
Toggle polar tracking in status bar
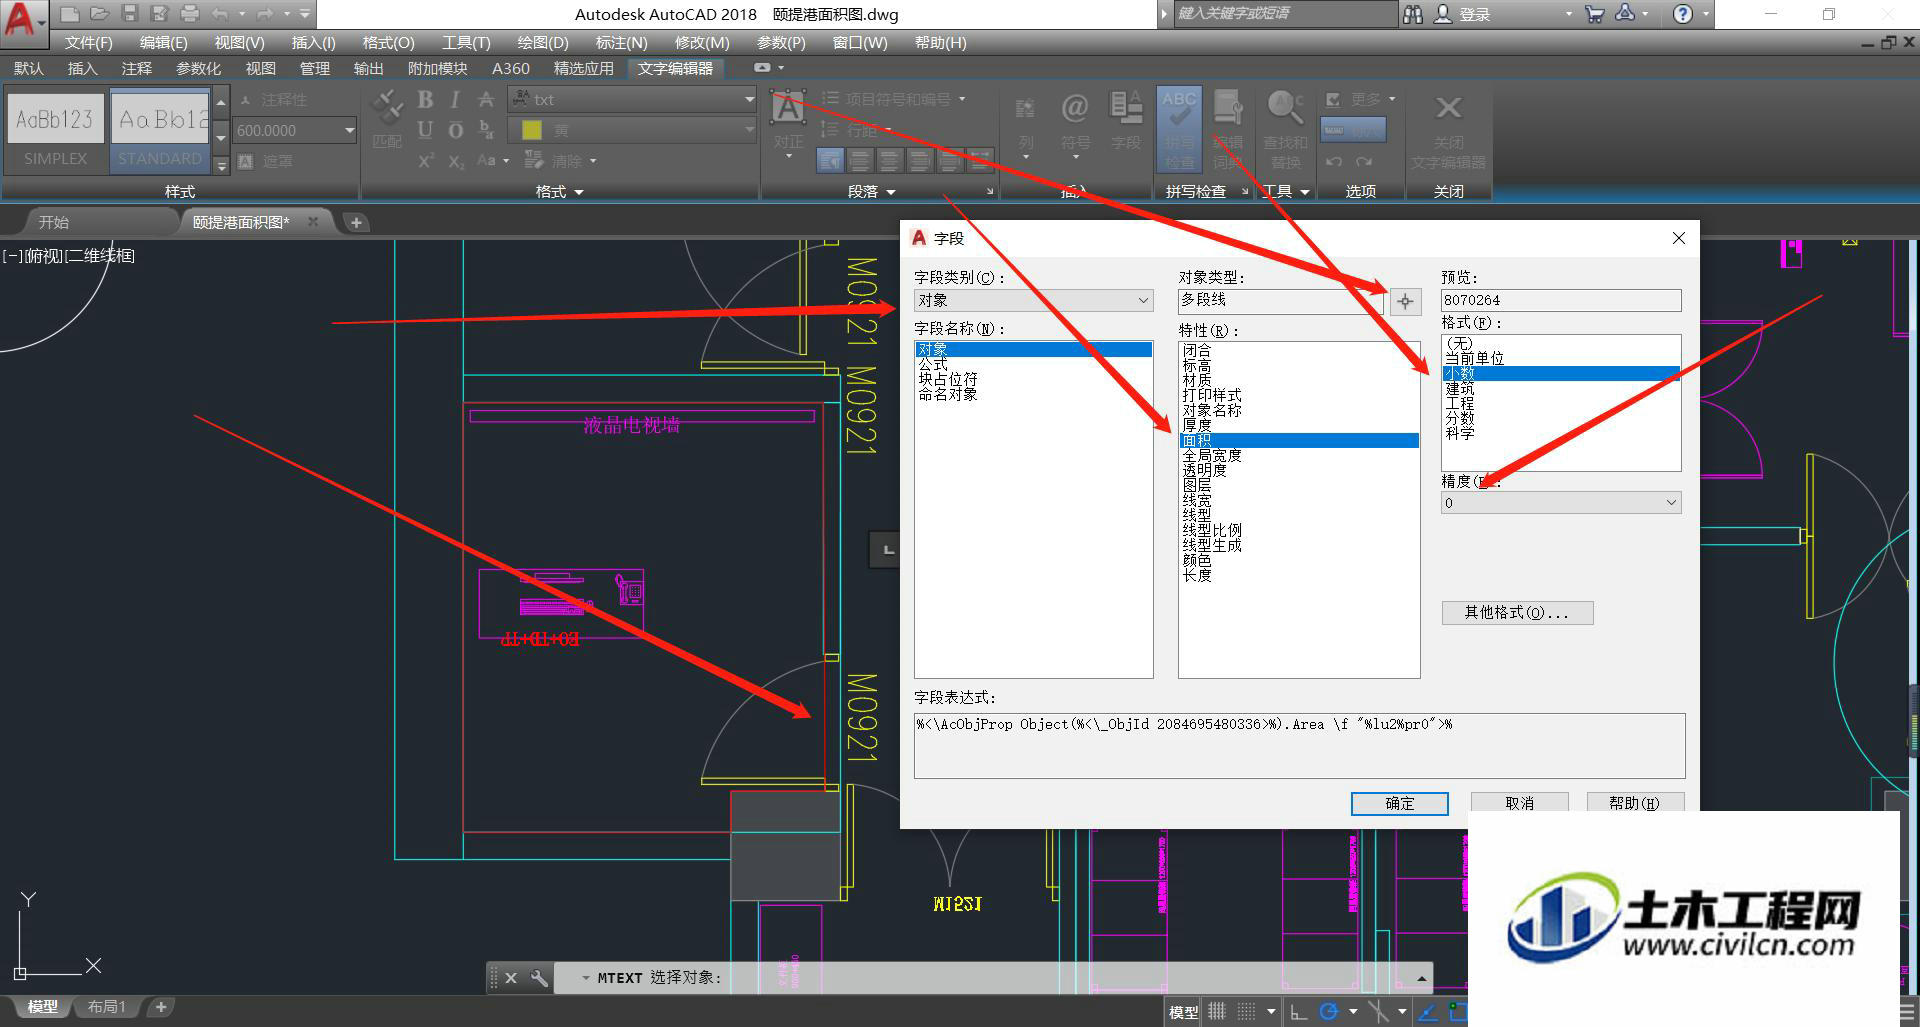pyautogui.click(x=1328, y=1011)
